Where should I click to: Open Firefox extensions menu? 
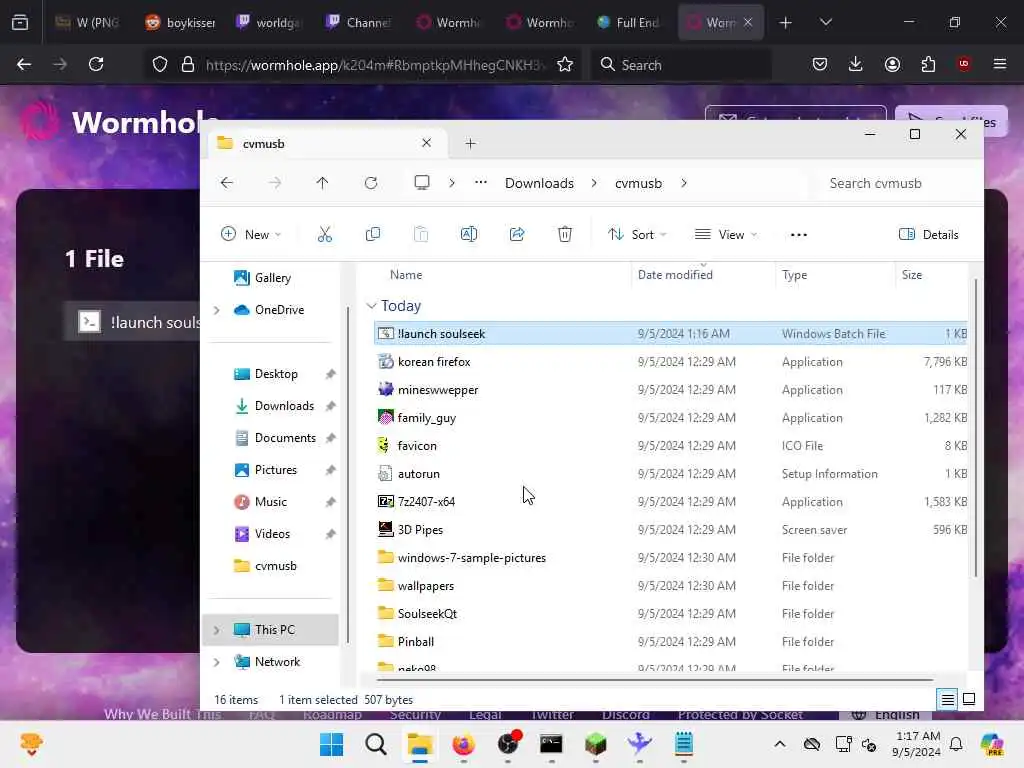coord(928,64)
